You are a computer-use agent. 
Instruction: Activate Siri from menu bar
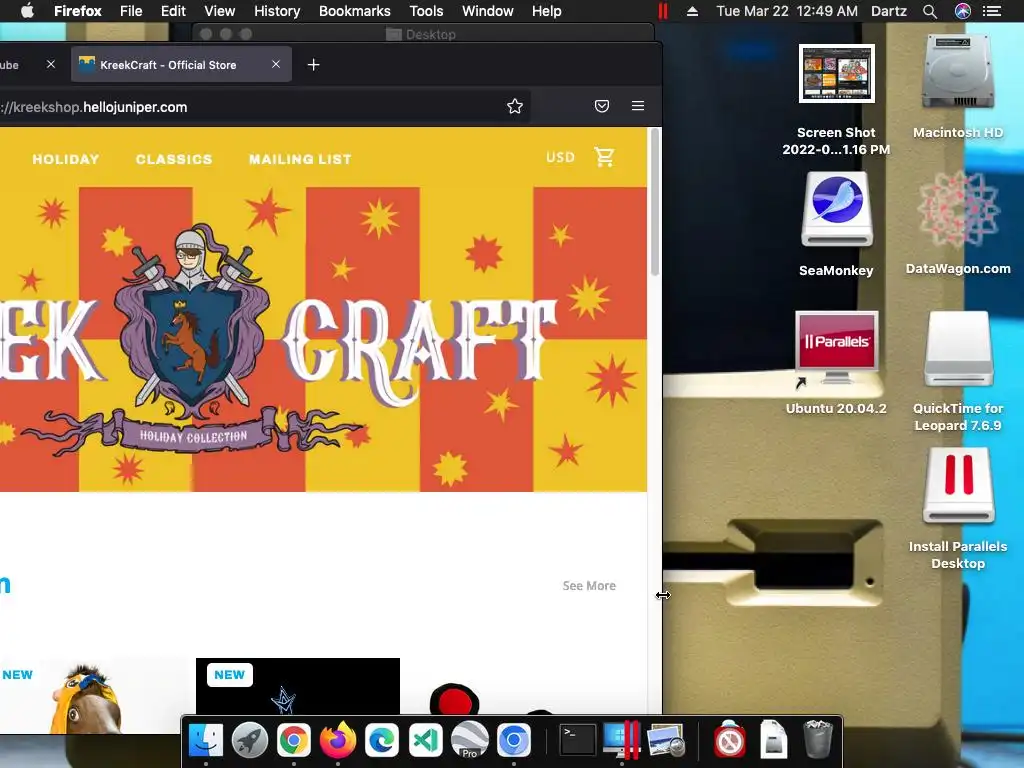pos(963,11)
